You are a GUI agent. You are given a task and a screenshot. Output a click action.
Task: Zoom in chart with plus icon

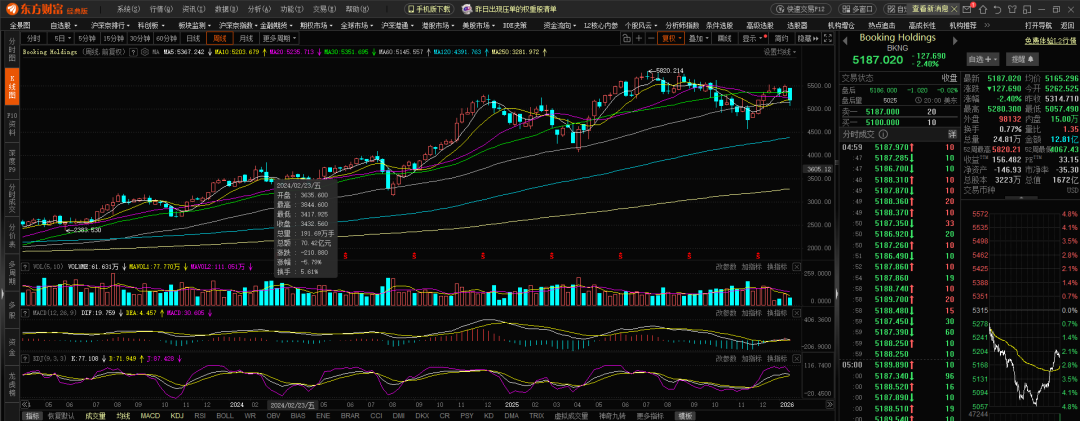[x=639, y=39]
